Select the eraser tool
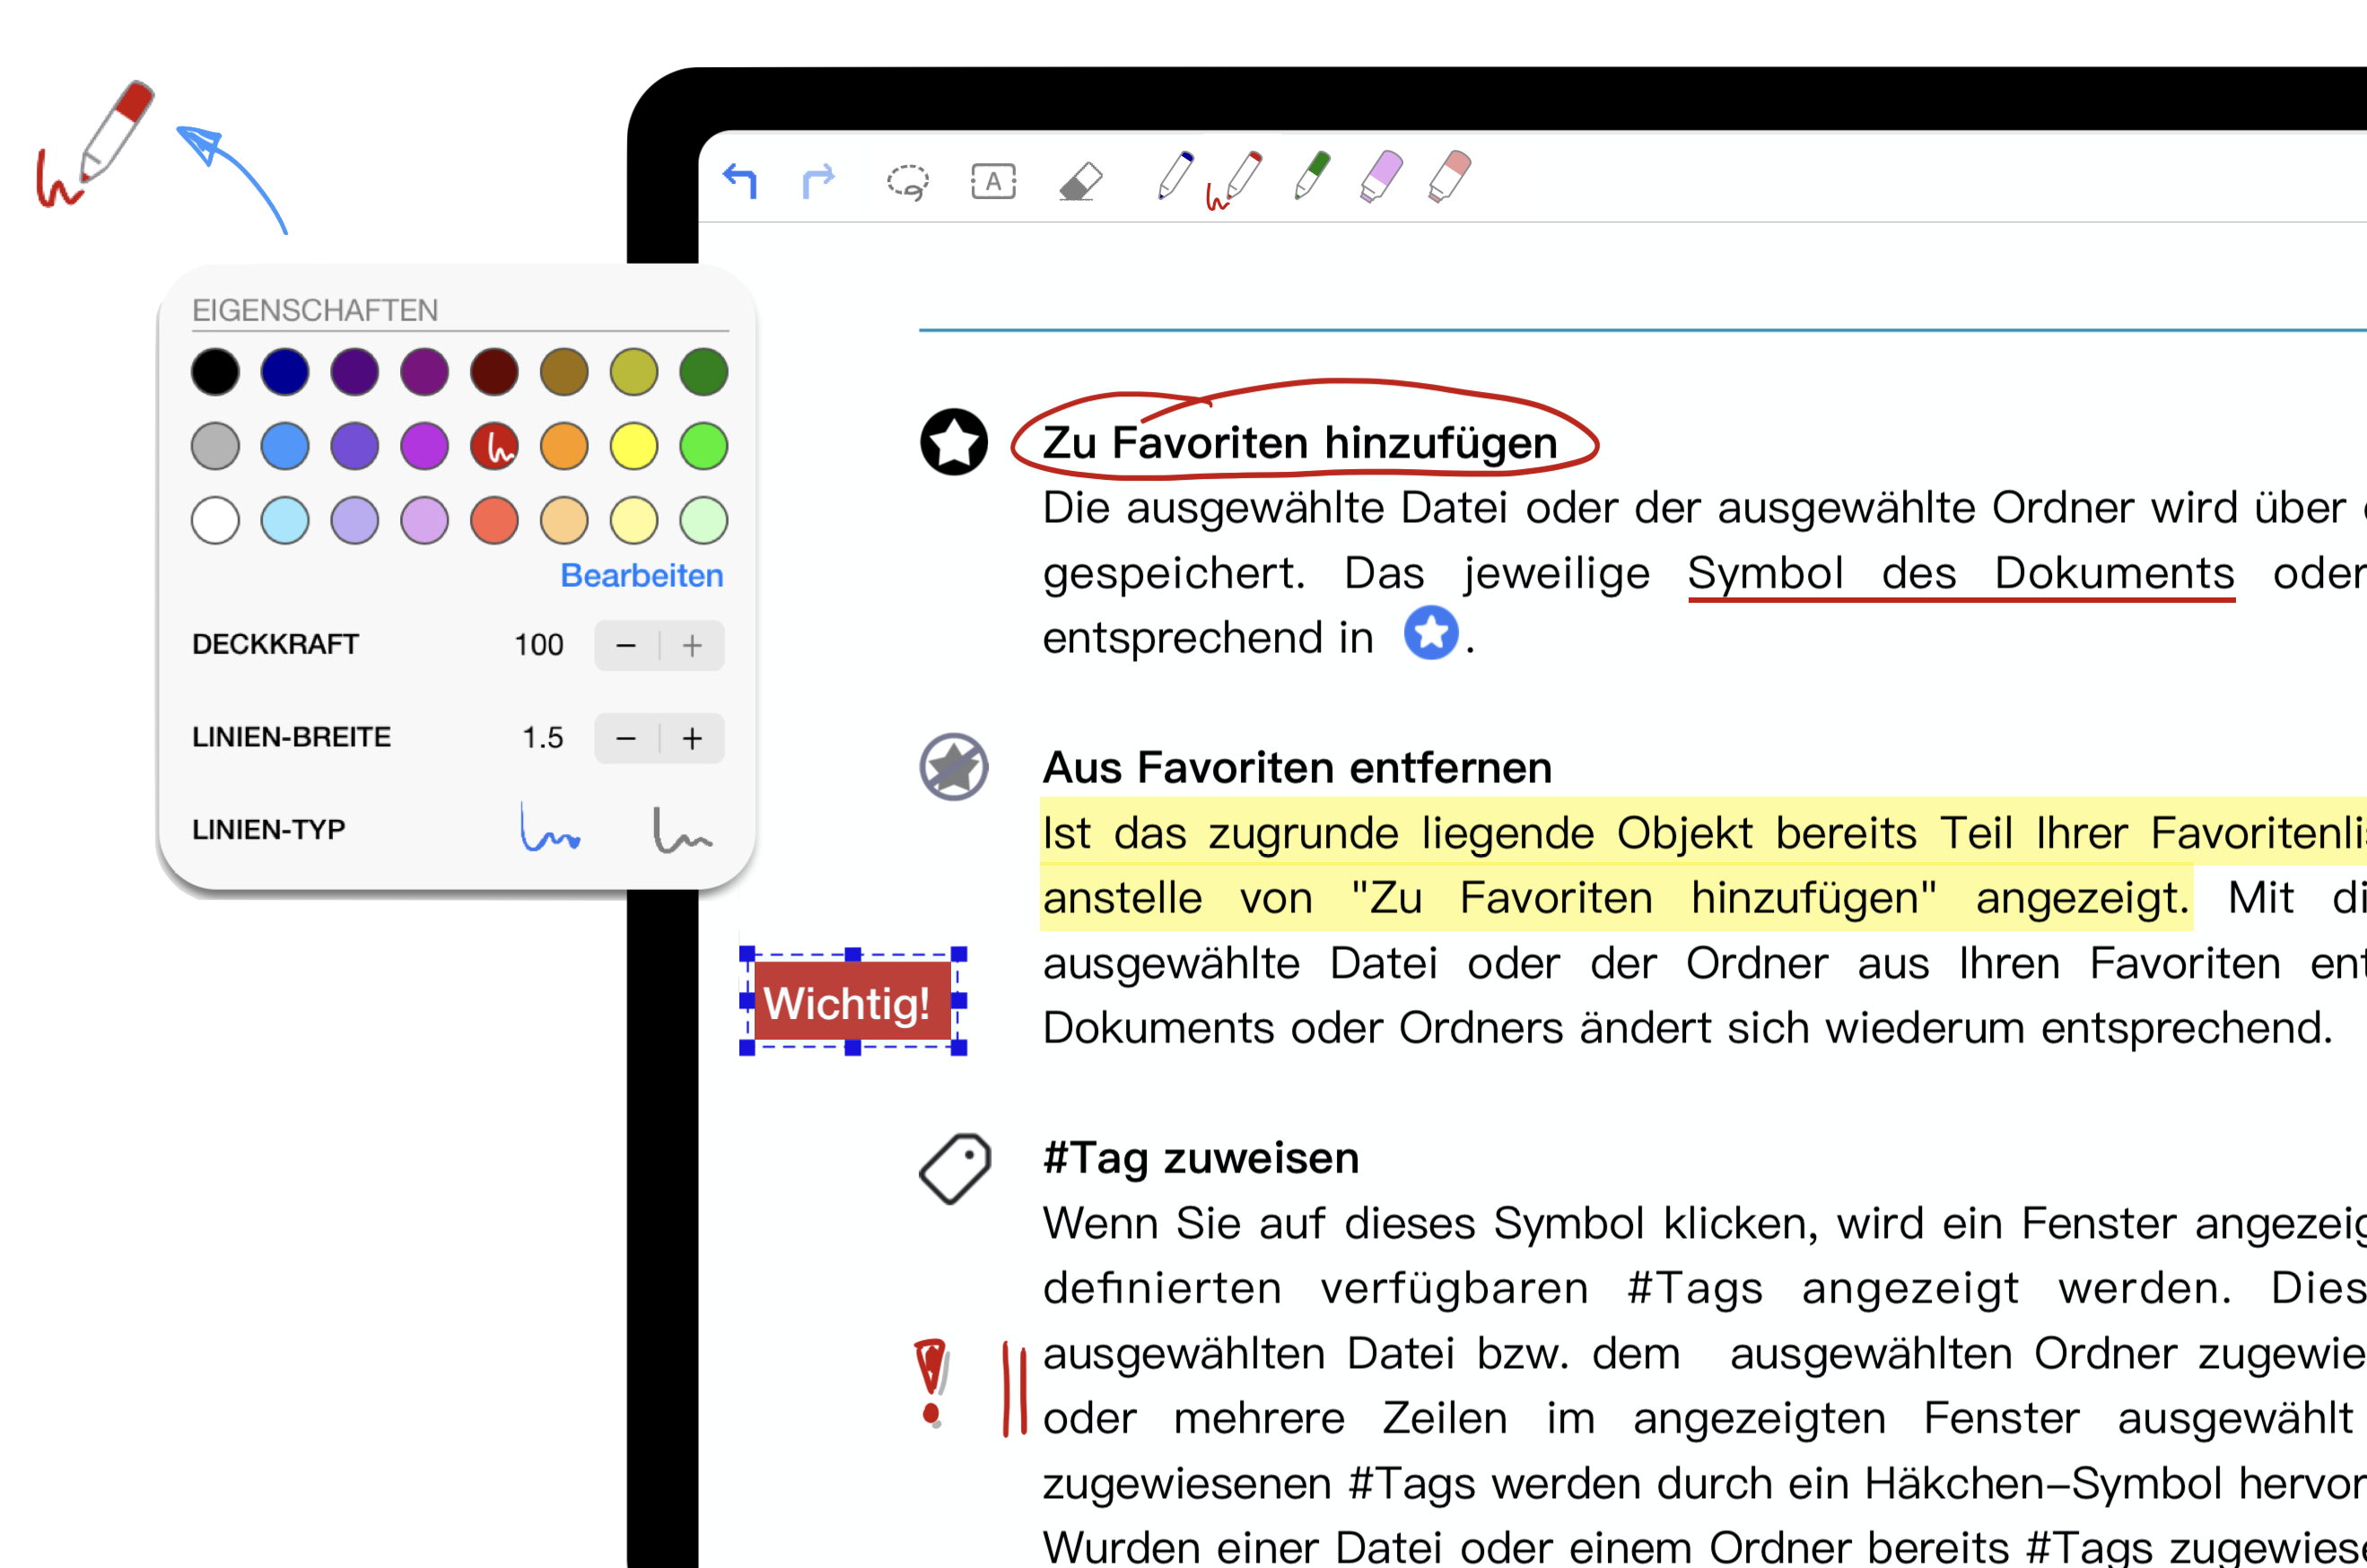 tap(1080, 182)
